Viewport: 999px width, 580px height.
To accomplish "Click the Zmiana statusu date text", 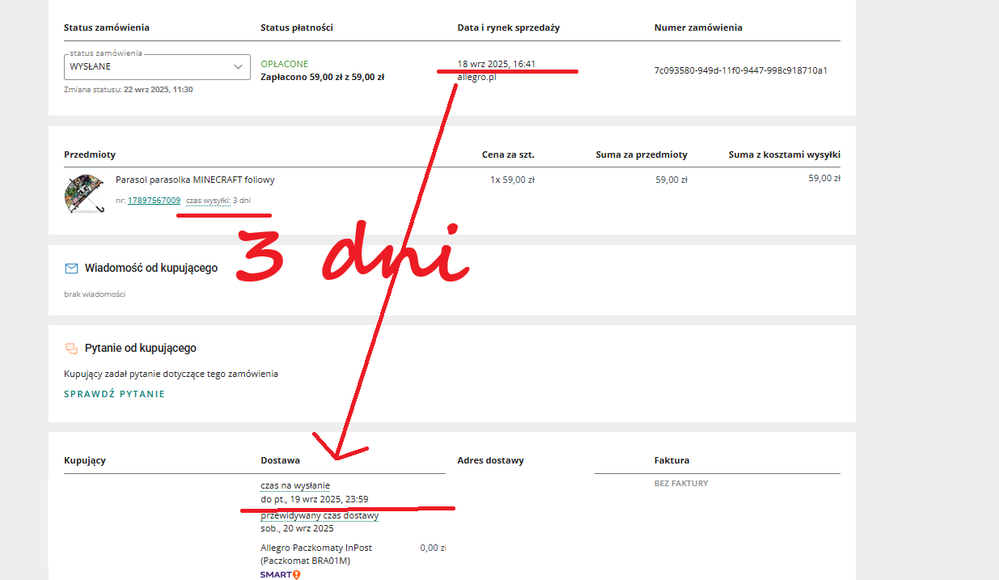I will click(x=128, y=89).
